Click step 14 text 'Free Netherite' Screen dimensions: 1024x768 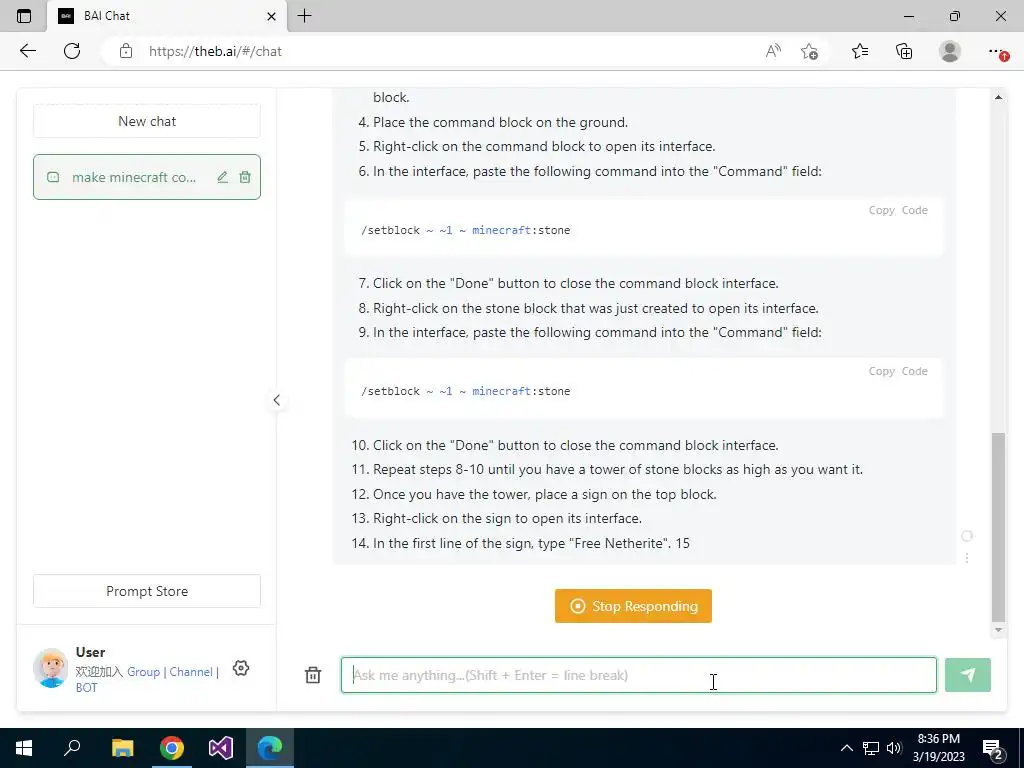pos(619,543)
